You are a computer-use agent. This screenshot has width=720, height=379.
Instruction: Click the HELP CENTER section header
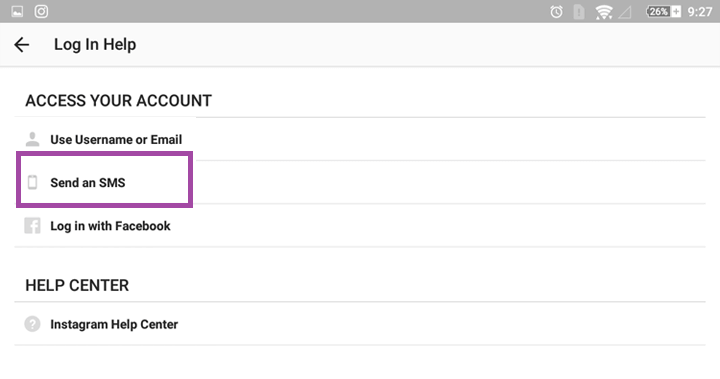pyautogui.click(x=77, y=285)
